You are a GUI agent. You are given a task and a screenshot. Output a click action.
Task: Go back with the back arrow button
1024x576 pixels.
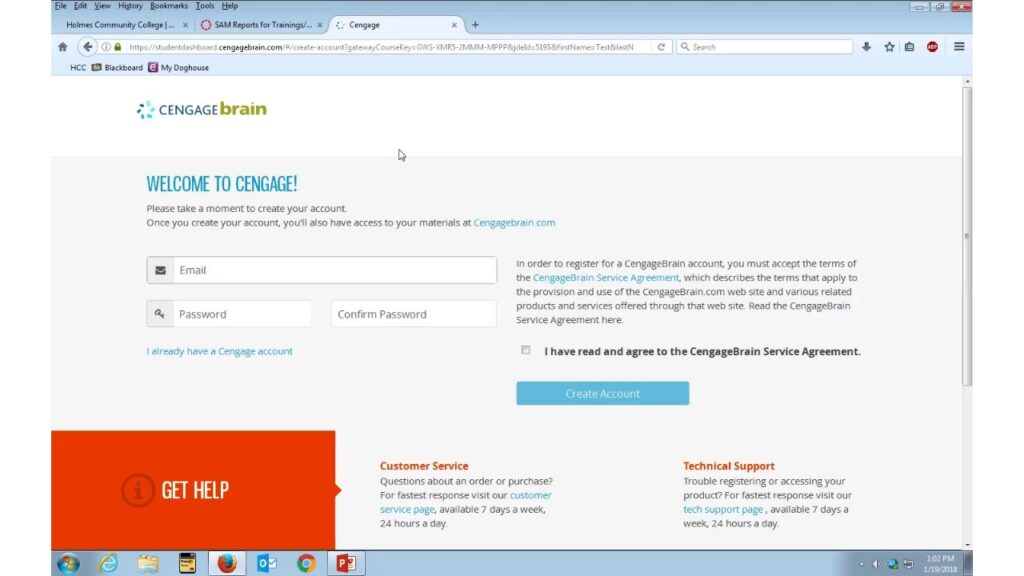click(x=87, y=47)
